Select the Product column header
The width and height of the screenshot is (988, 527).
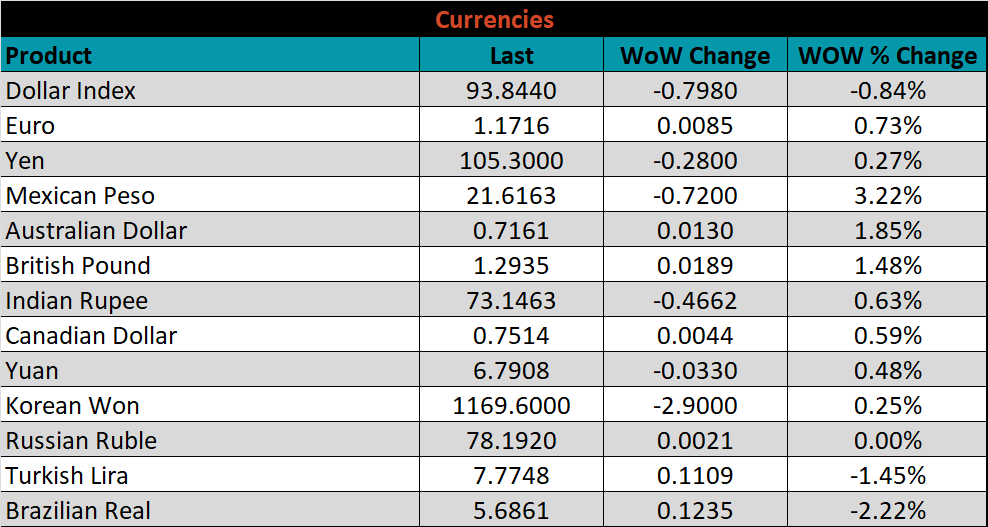(x=48, y=55)
